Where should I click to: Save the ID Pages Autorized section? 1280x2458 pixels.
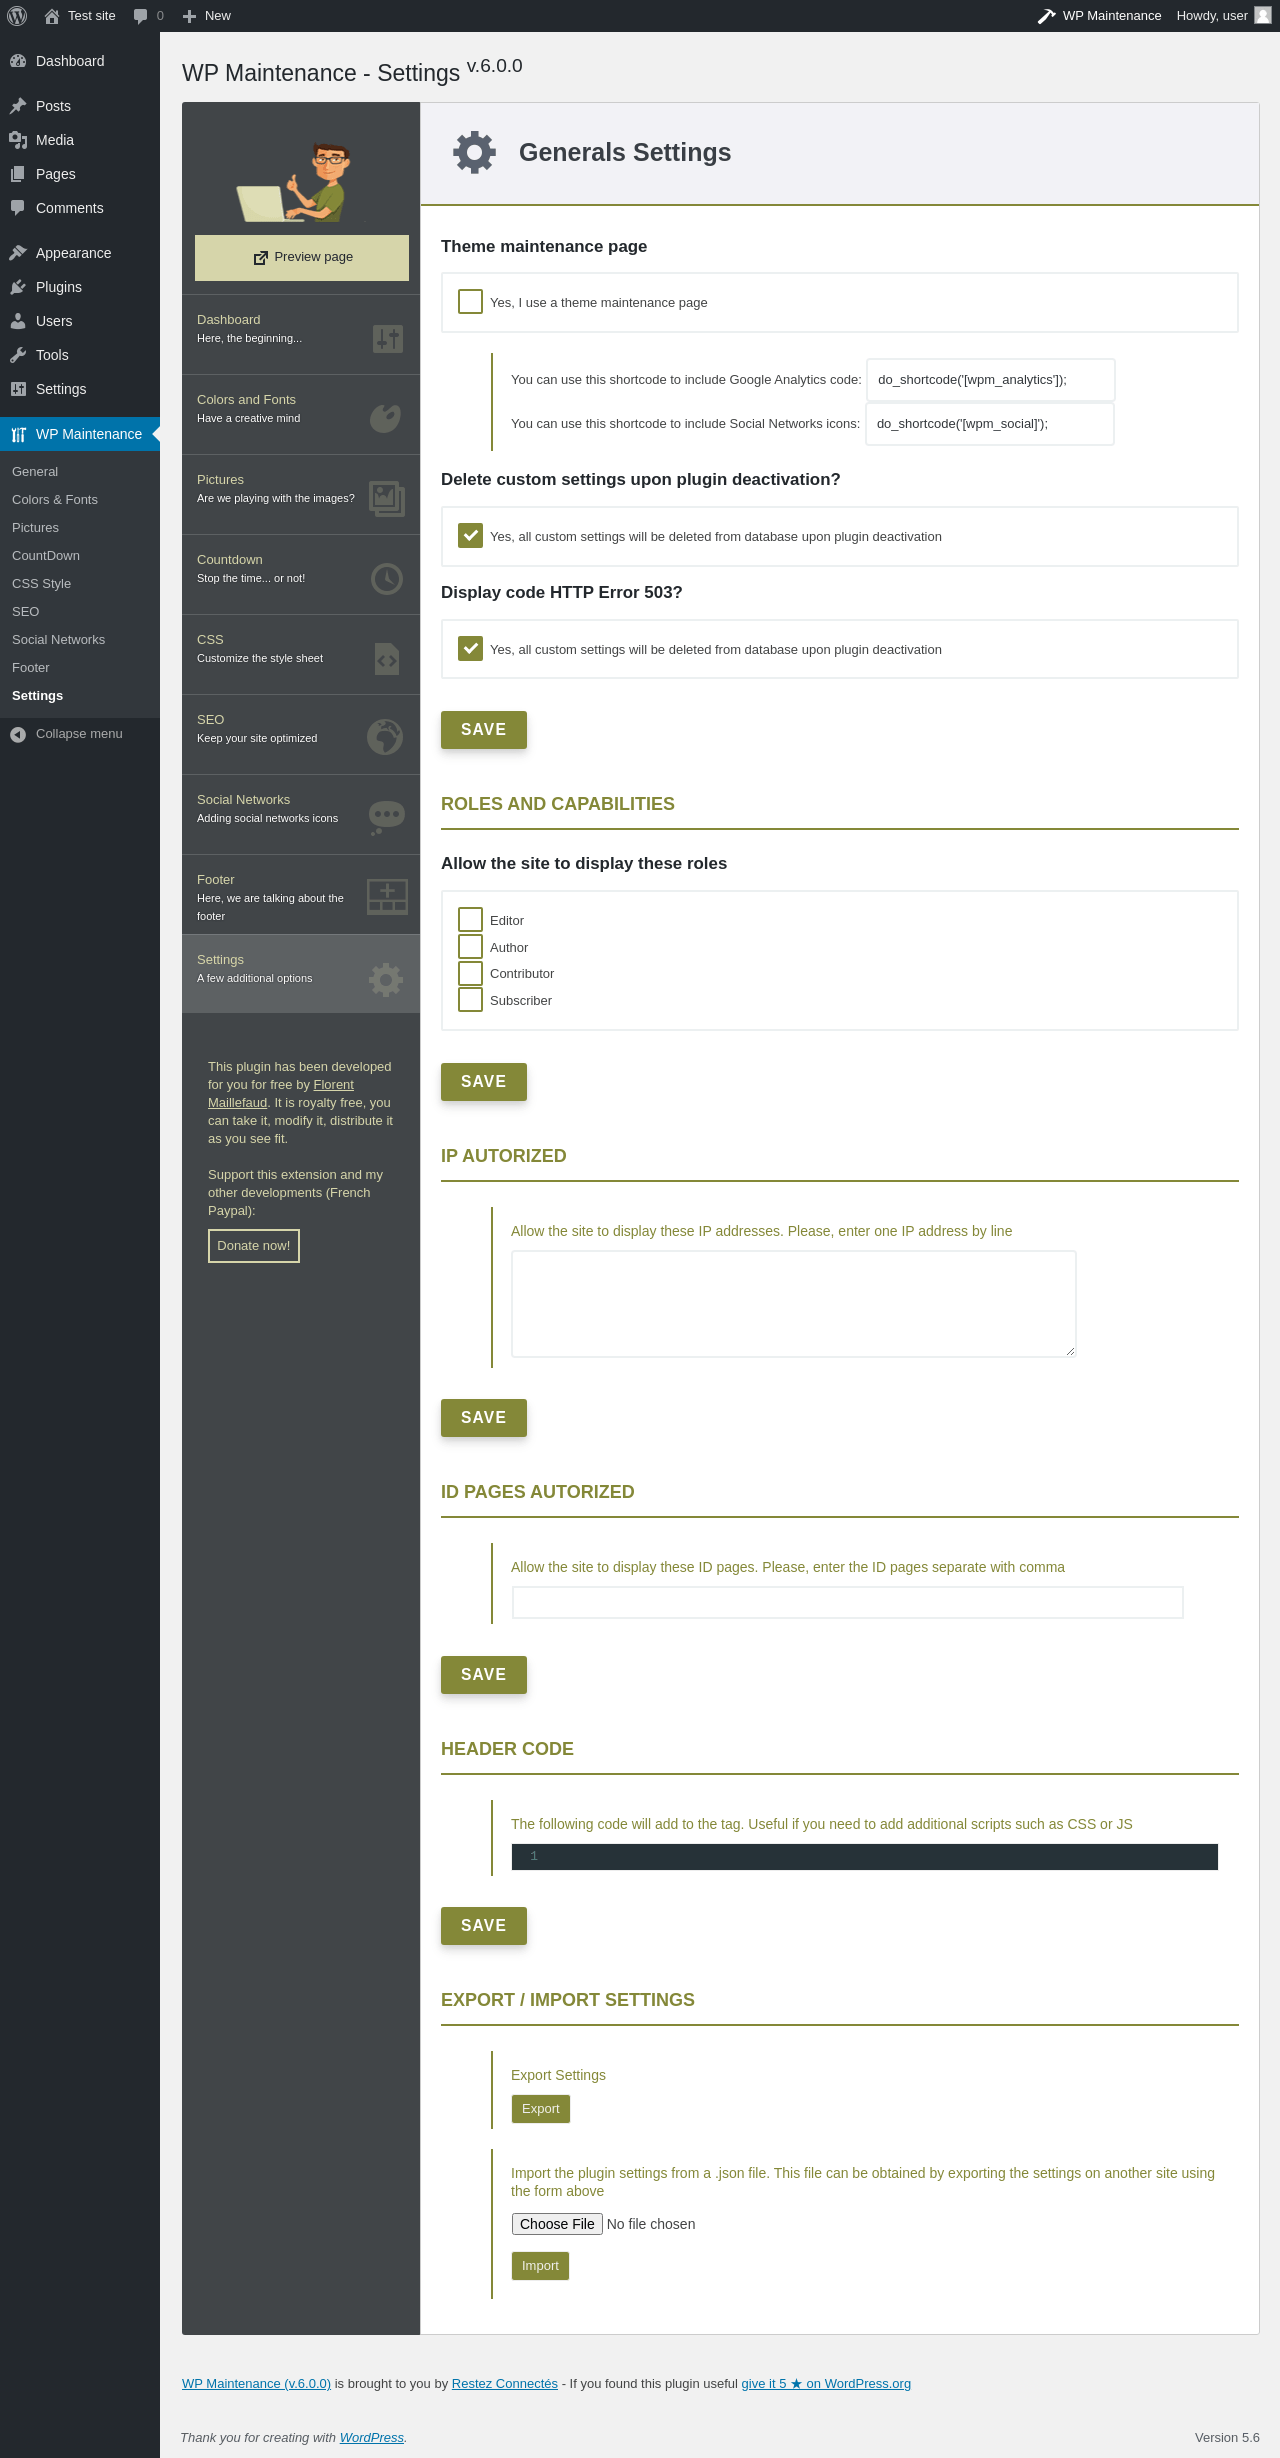point(484,1675)
